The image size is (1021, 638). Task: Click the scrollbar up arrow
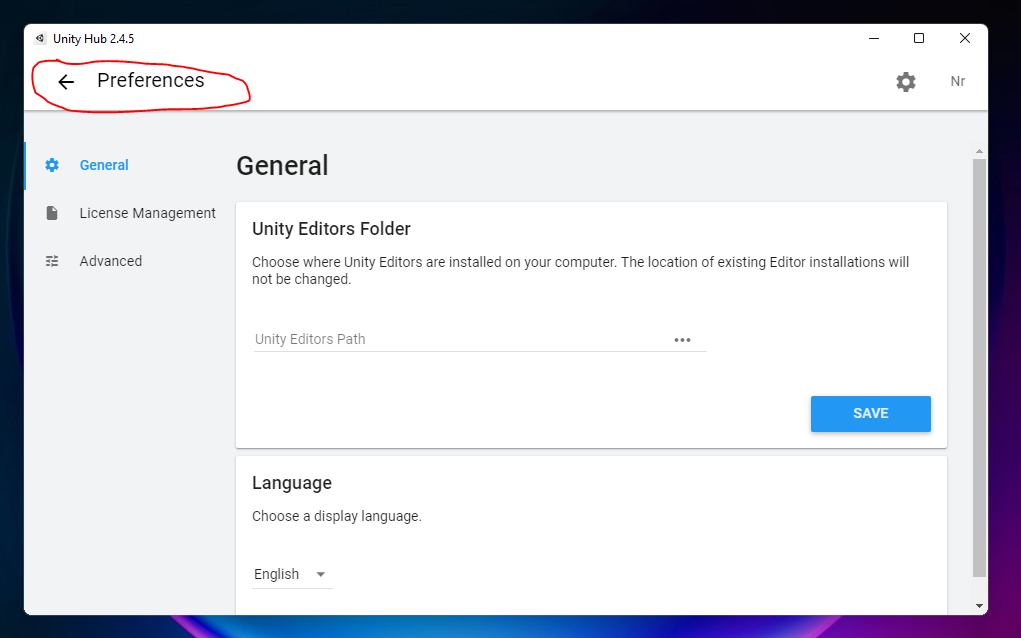pos(979,151)
